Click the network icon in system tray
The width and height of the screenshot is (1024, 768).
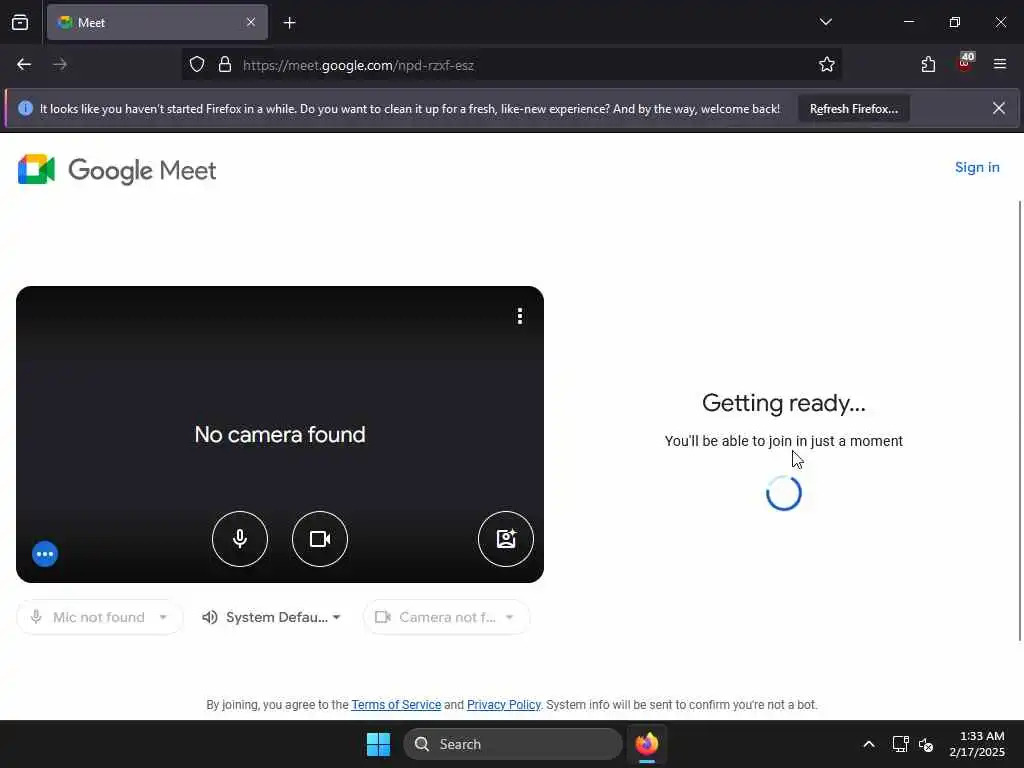tap(901, 744)
